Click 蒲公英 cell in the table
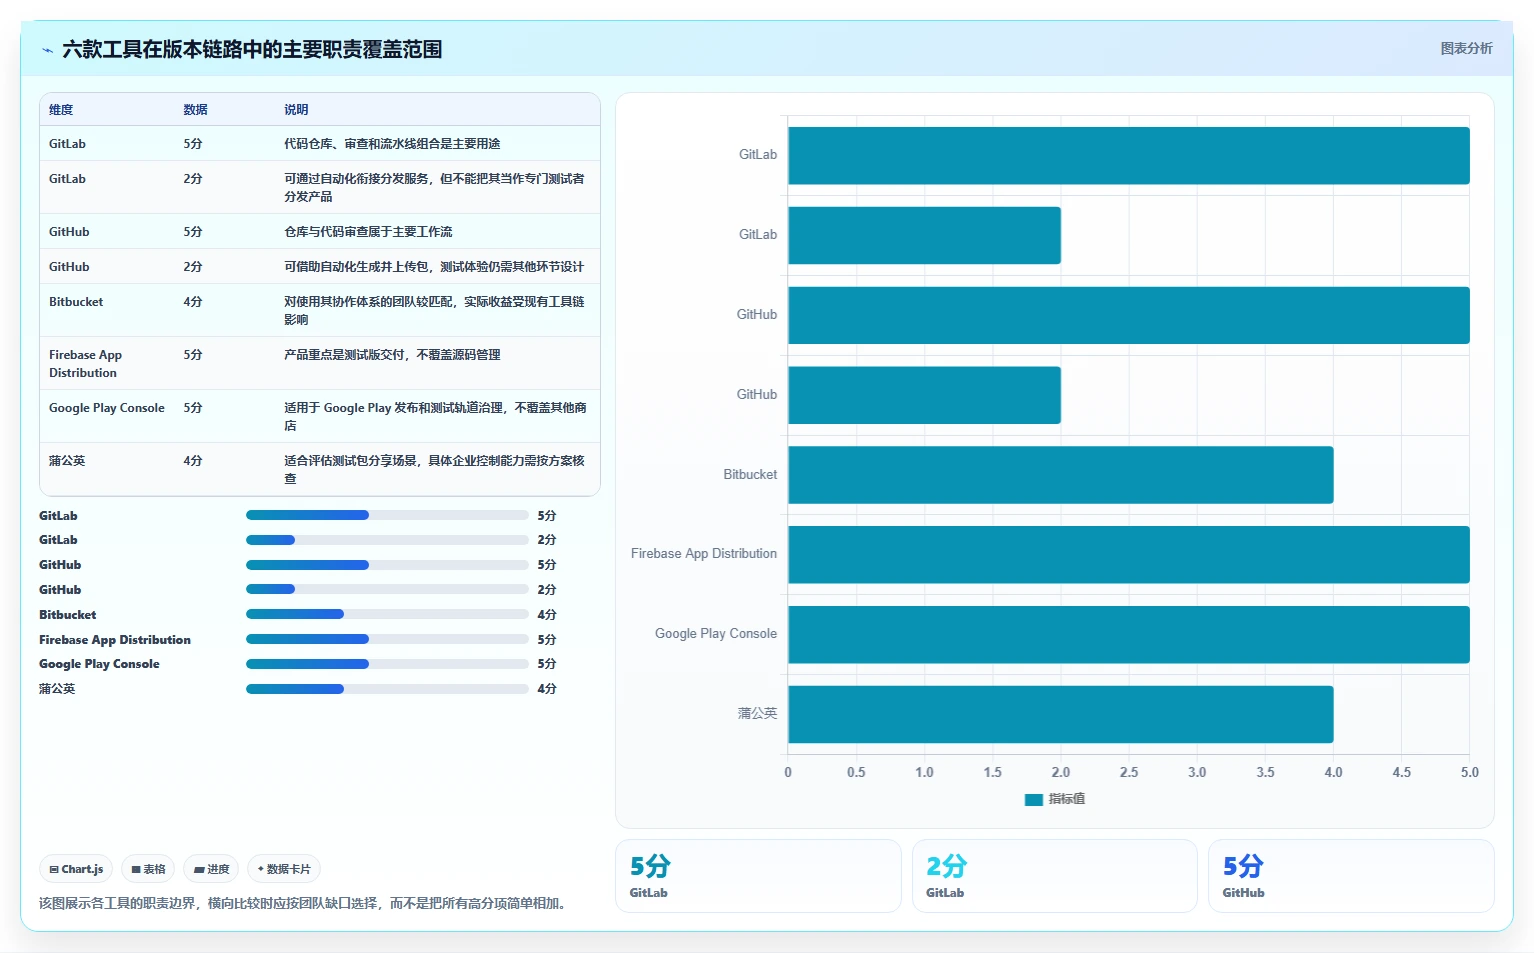The height and width of the screenshot is (953, 1534). click(x=67, y=461)
